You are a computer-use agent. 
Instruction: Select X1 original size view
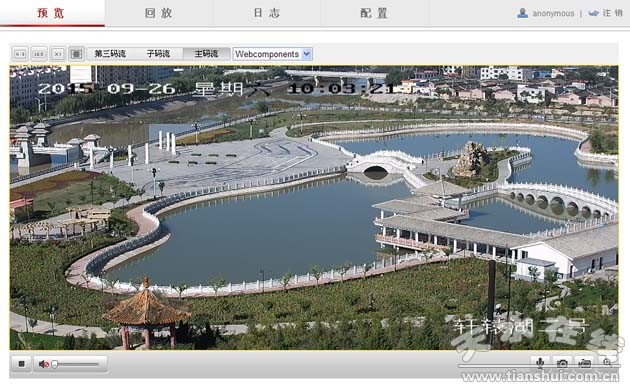pyautogui.click(x=57, y=54)
